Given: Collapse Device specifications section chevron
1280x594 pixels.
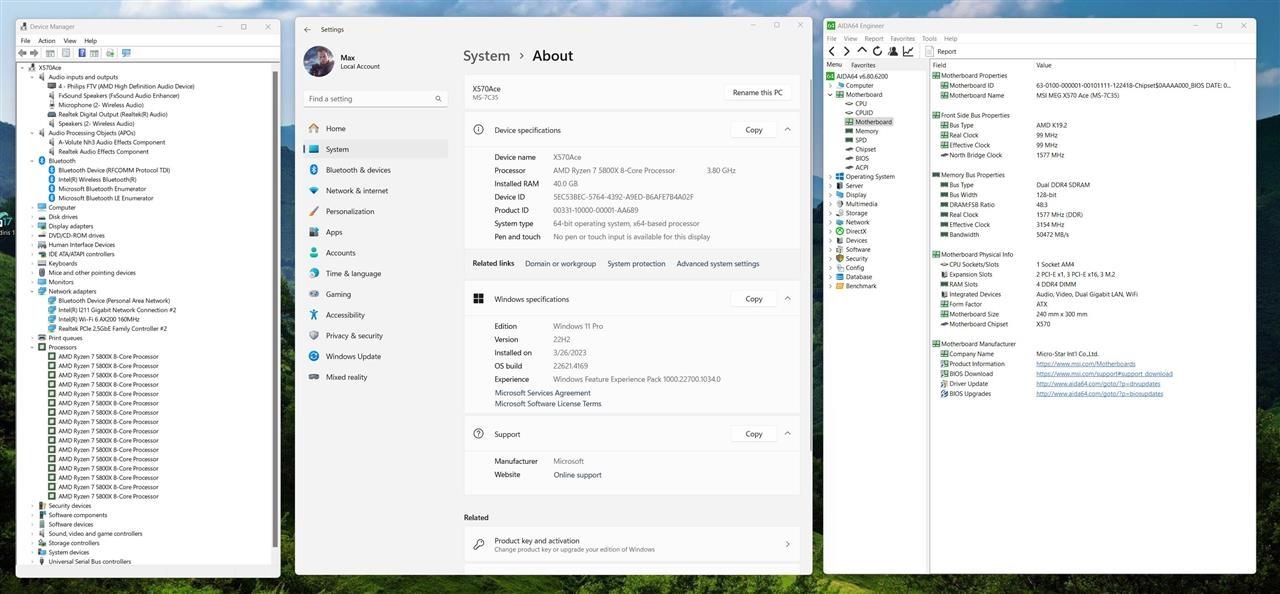Looking at the screenshot, I should tap(787, 130).
